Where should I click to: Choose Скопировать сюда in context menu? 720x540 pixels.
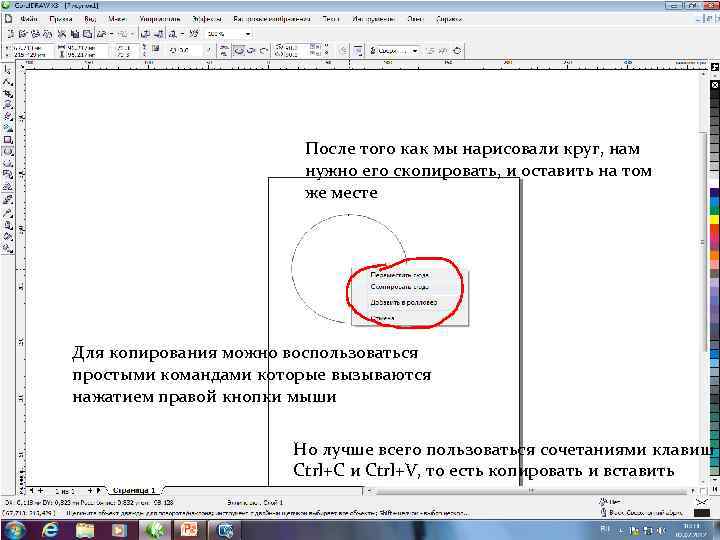pyautogui.click(x=399, y=287)
